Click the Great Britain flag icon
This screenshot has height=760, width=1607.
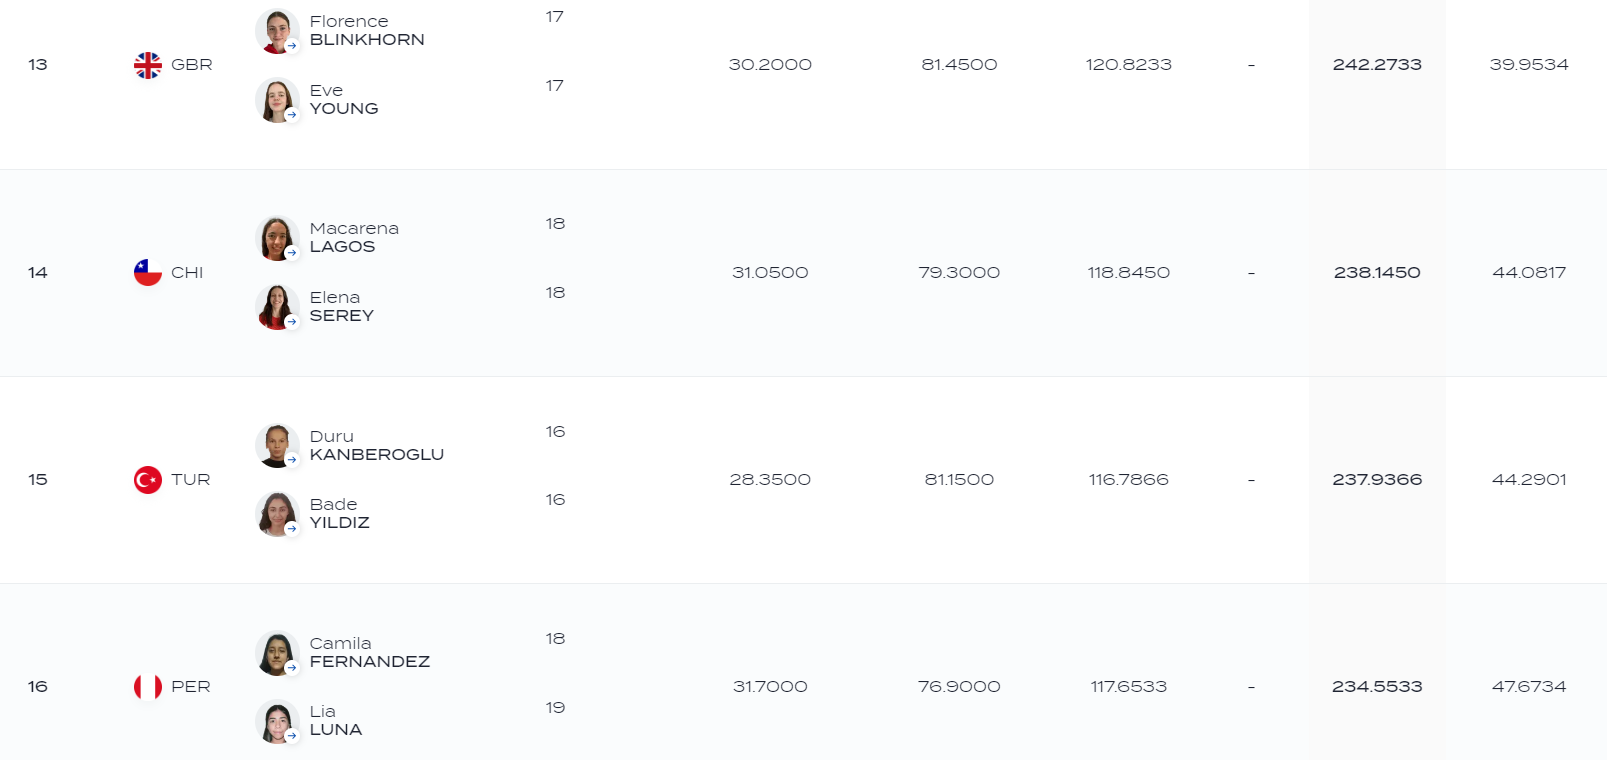(148, 65)
